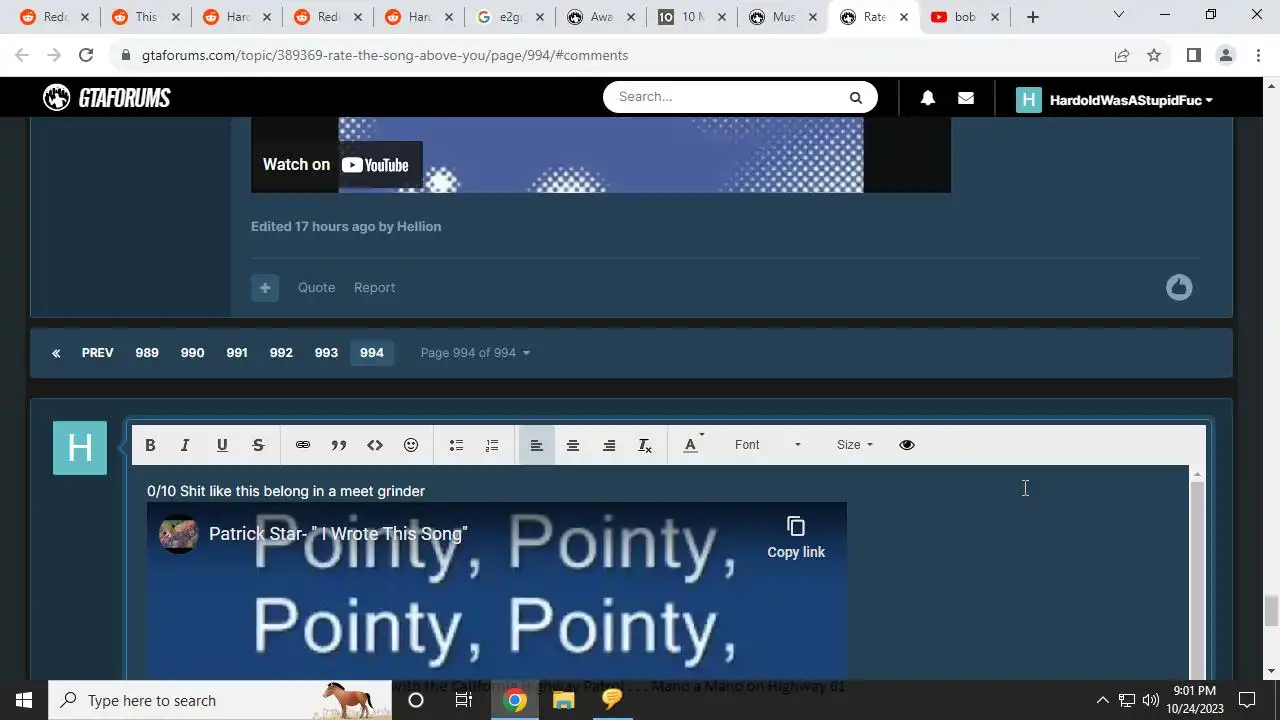This screenshot has height=720, width=1280.
Task: Click the Report link under the post
Action: tap(374, 288)
